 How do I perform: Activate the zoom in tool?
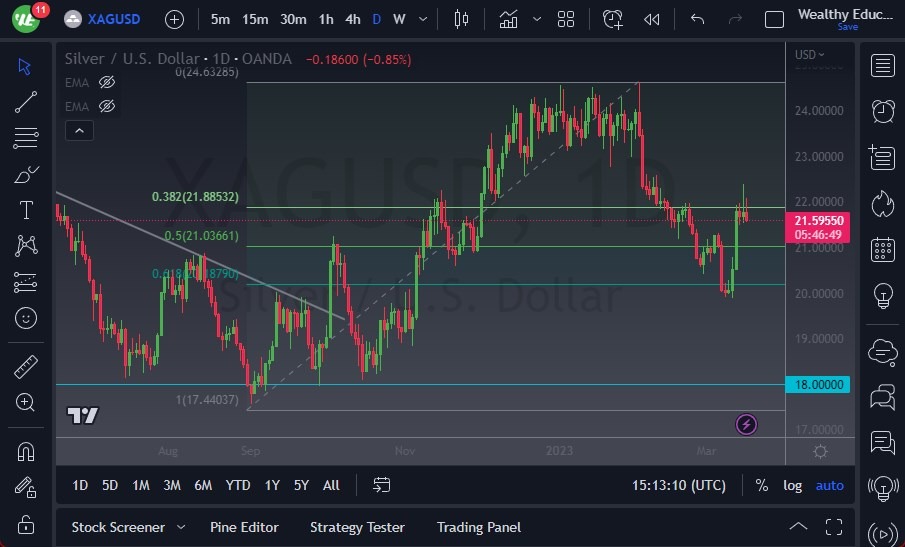click(25, 402)
